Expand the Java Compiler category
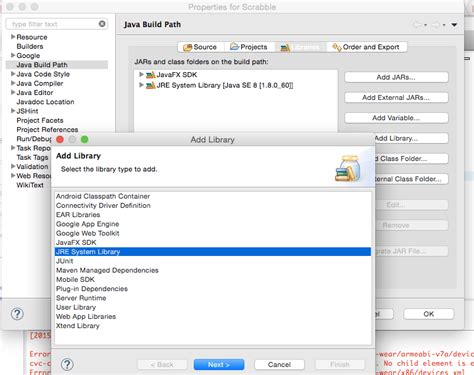The image size is (474, 375). point(13,83)
